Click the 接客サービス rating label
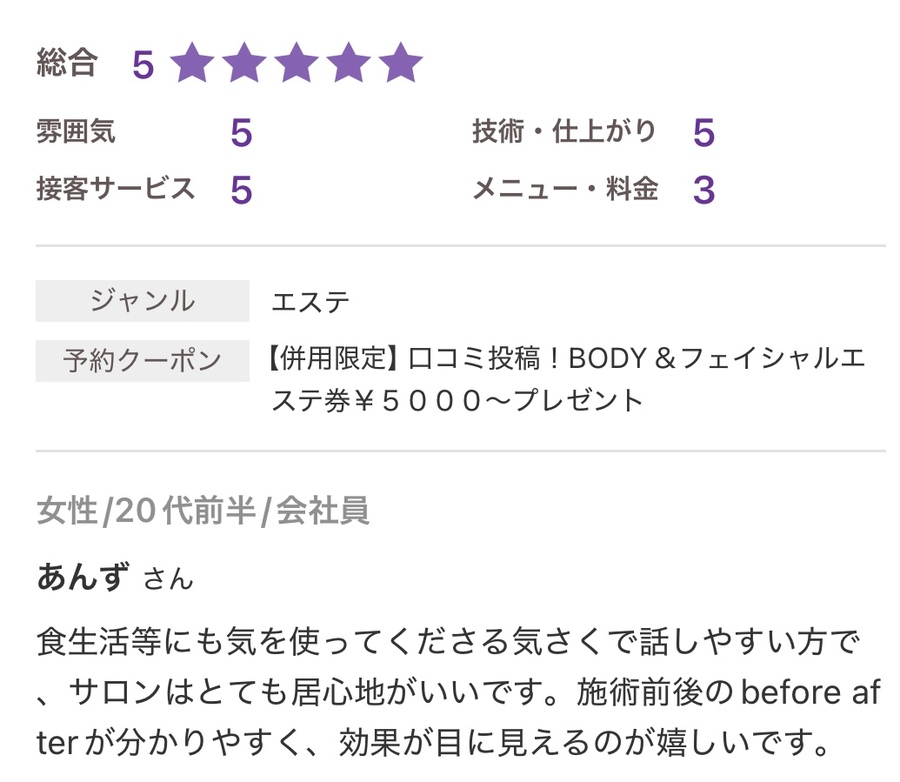Image resolution: width=900 pixels, height=782 pixels. click(x=116, y=189)
